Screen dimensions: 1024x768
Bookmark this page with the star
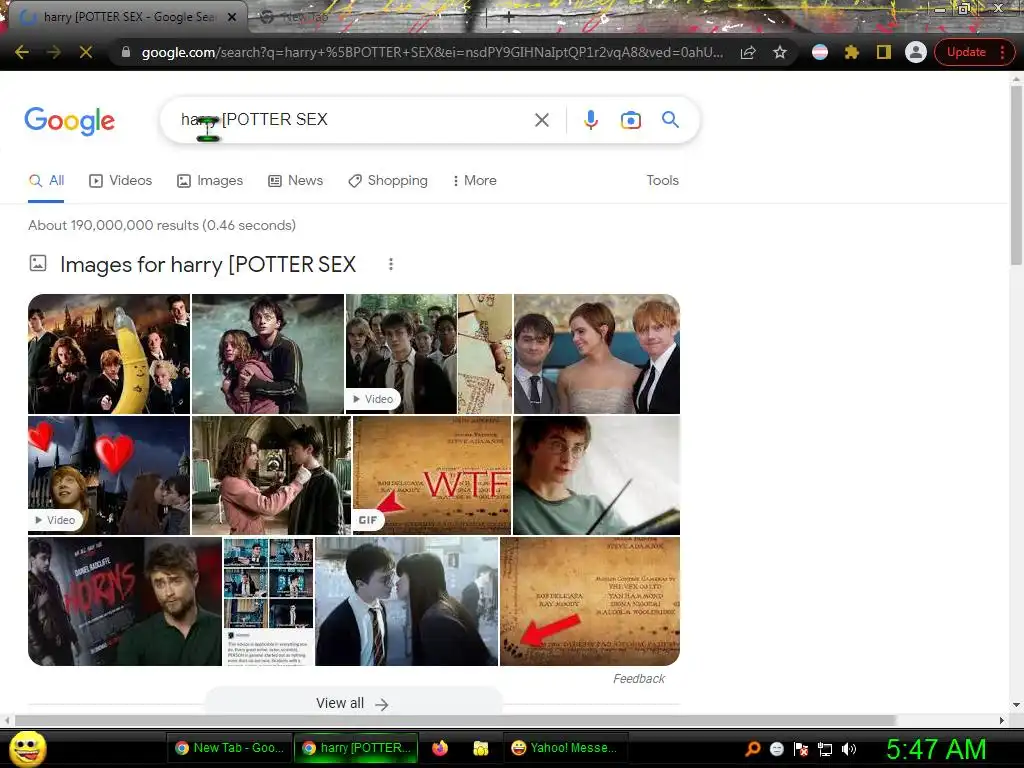[780, 52]
